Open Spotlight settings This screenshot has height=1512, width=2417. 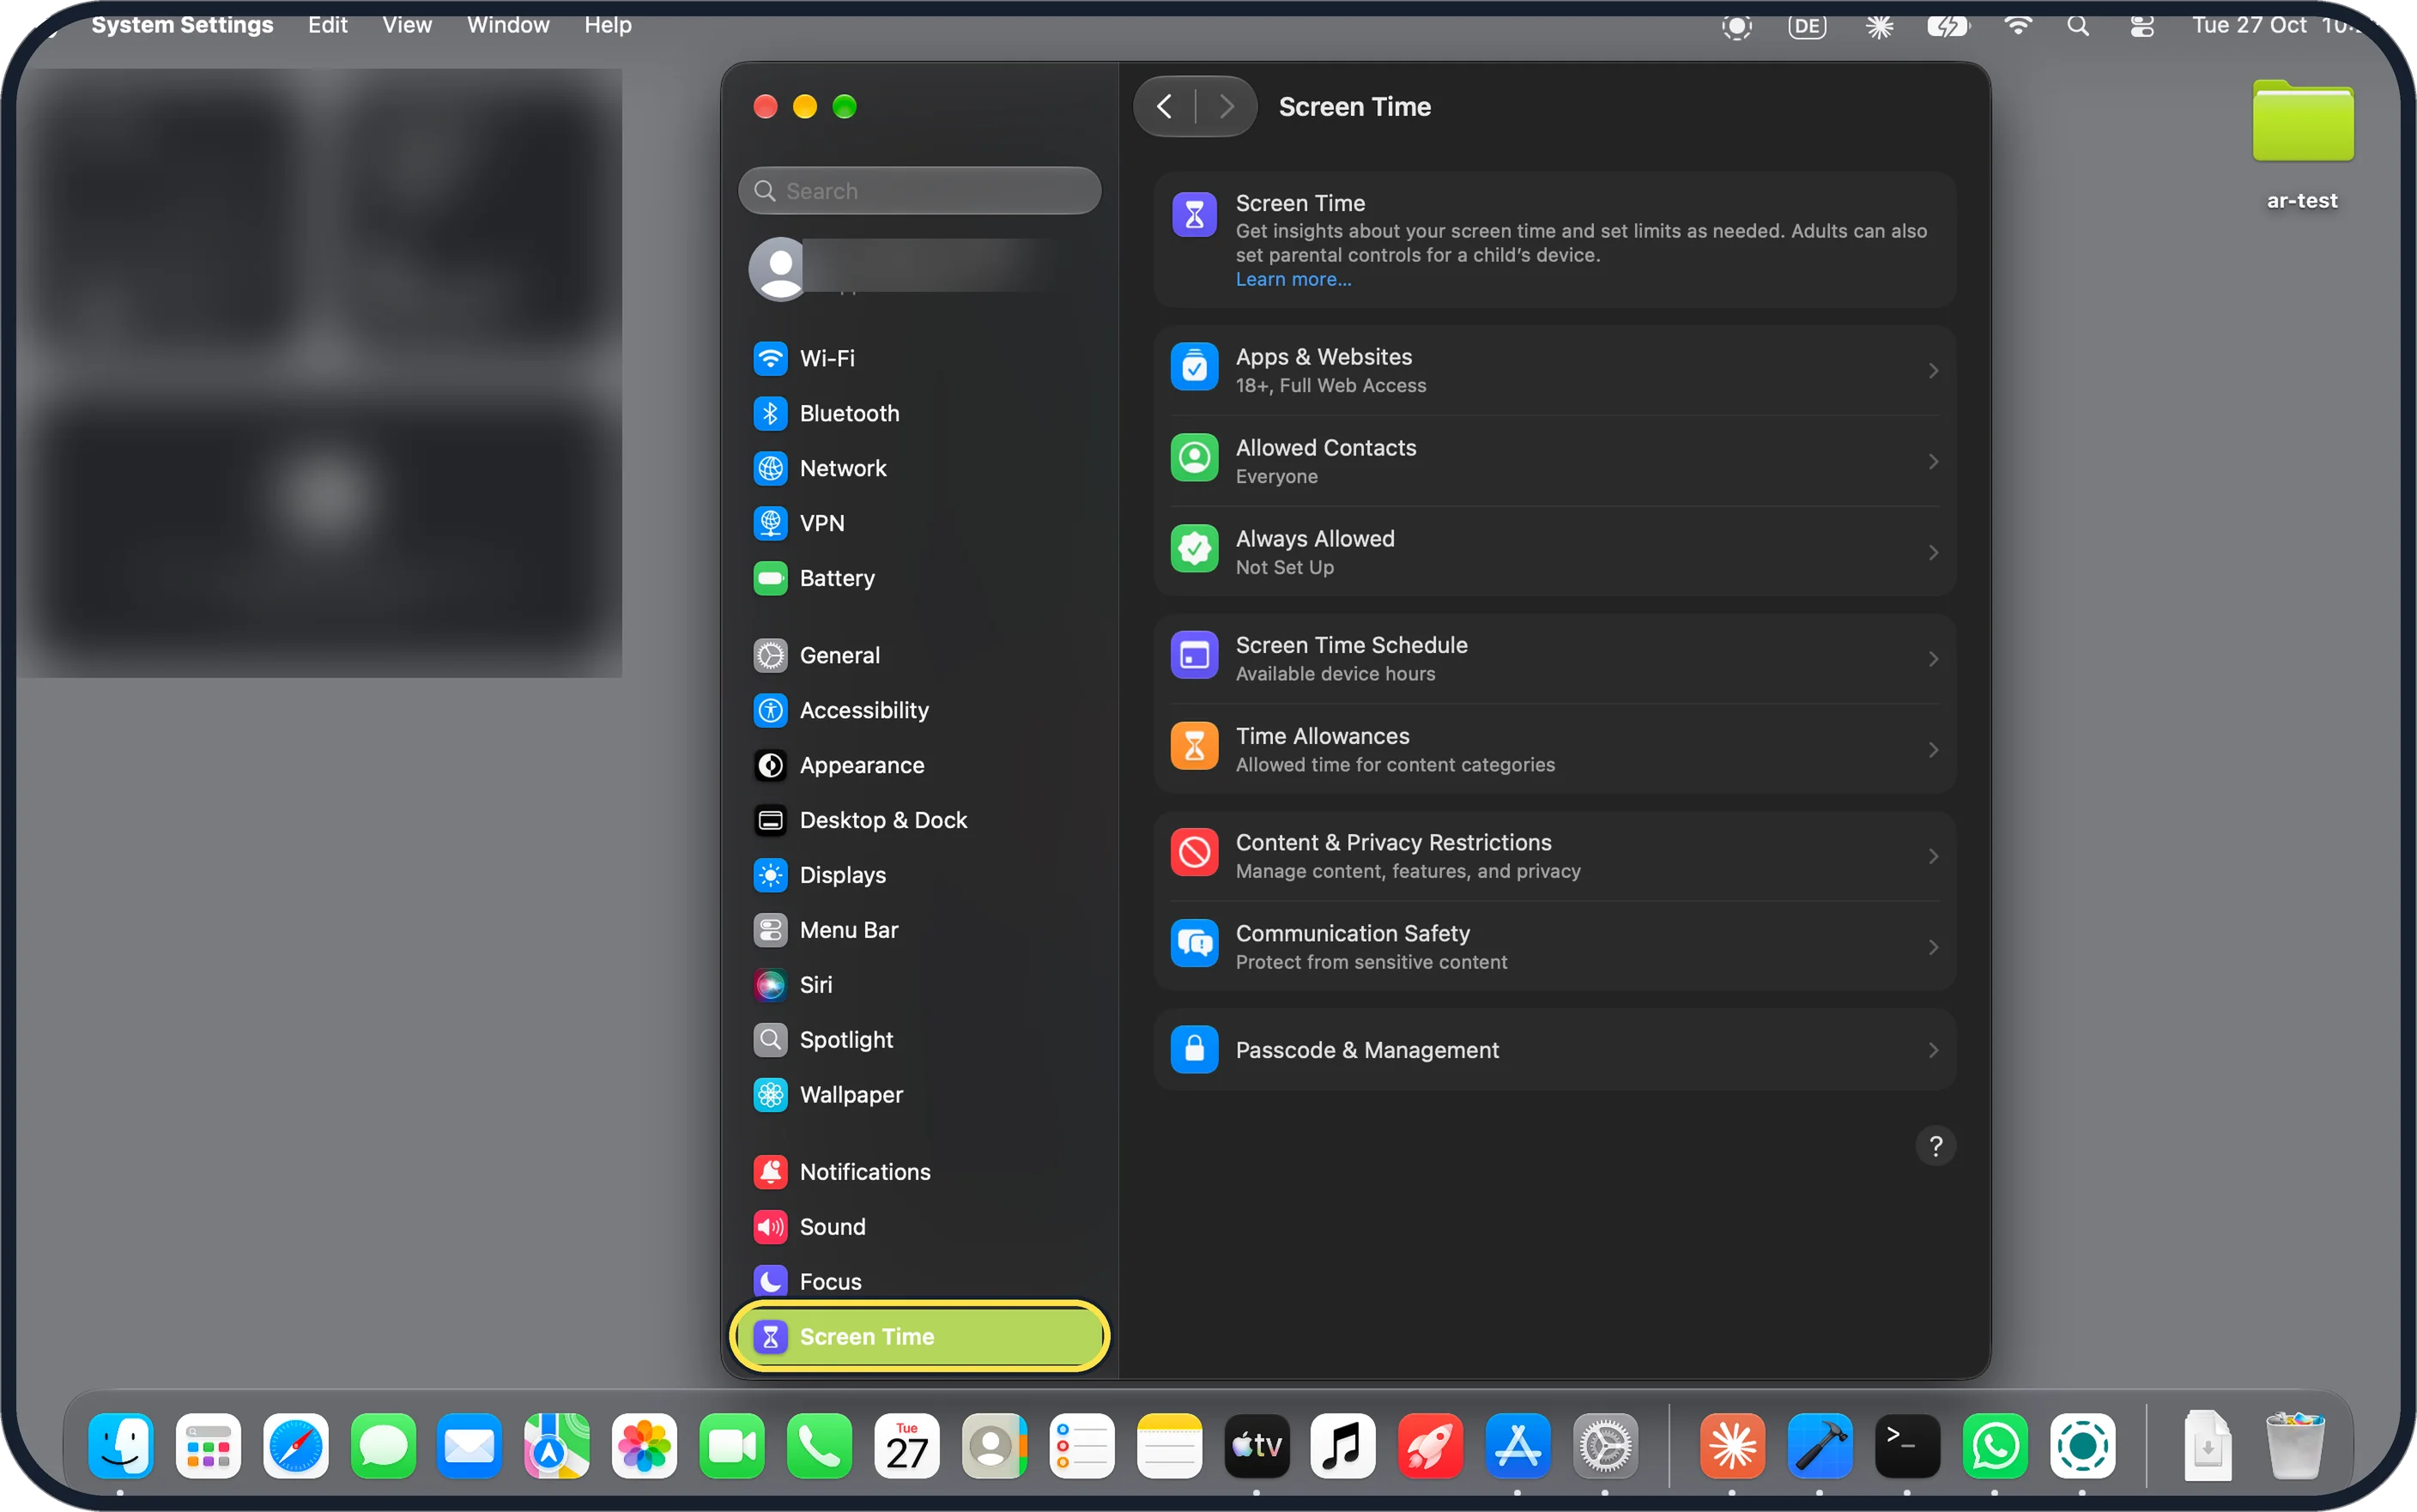[918, 1040]
